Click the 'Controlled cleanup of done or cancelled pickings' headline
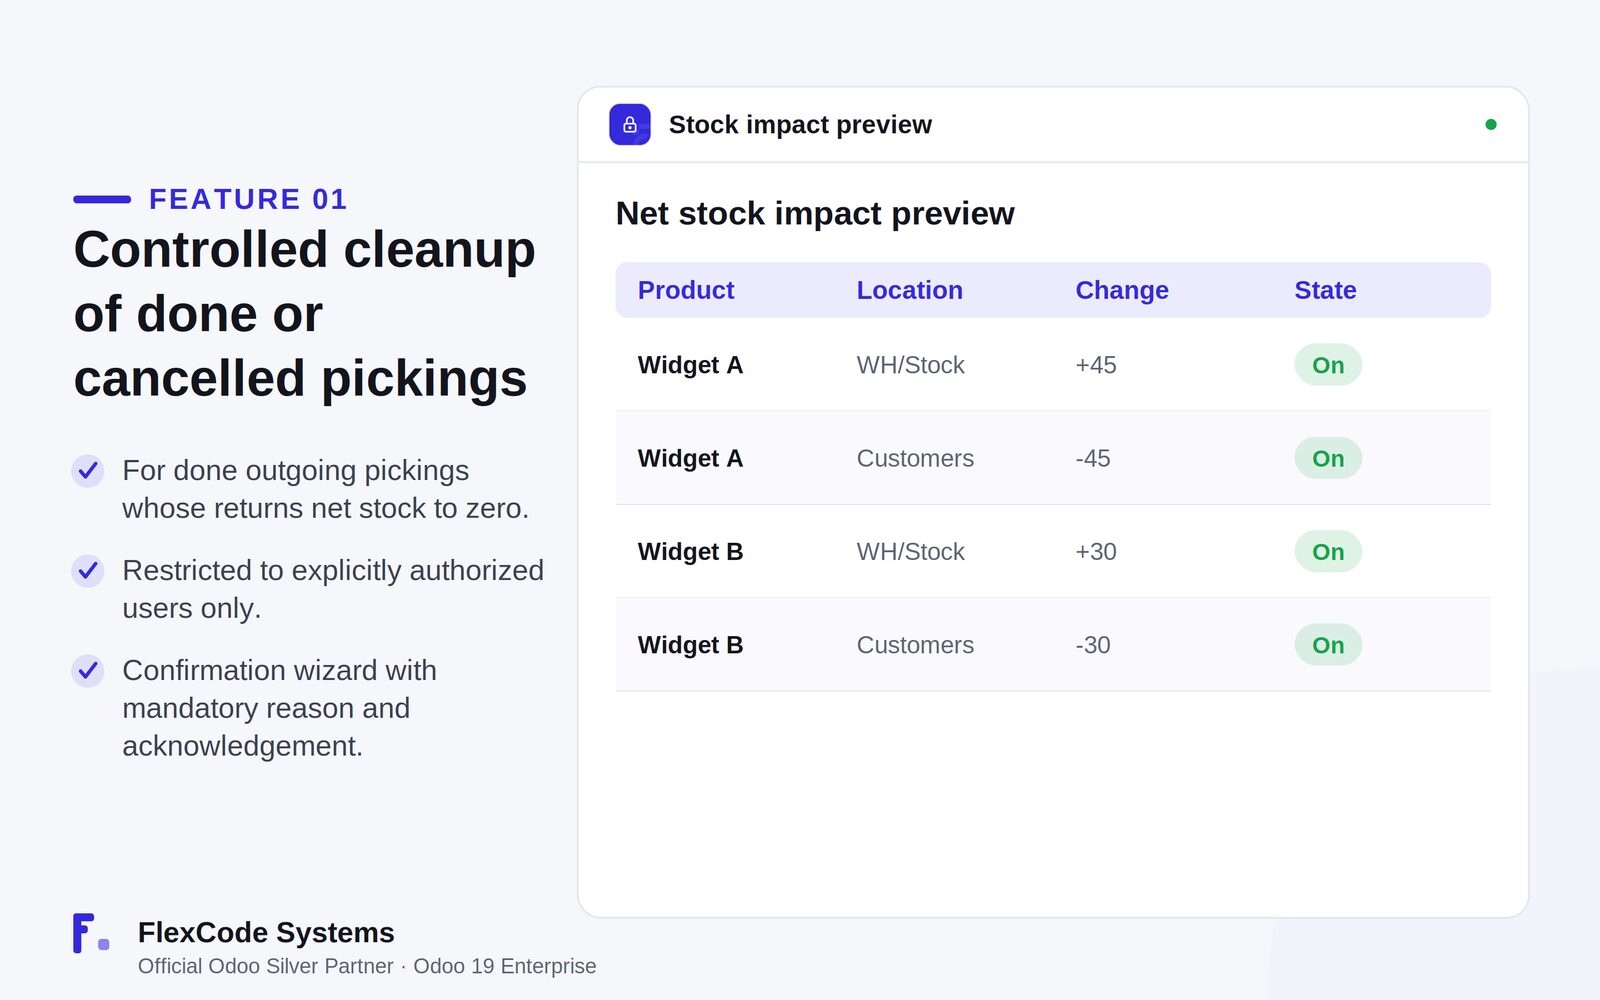 tap(305, 314)
